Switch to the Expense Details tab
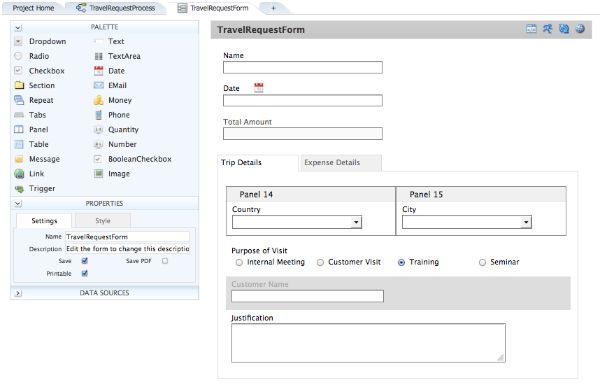The height and width of the screenshot is (387, 600). [332, 162]
